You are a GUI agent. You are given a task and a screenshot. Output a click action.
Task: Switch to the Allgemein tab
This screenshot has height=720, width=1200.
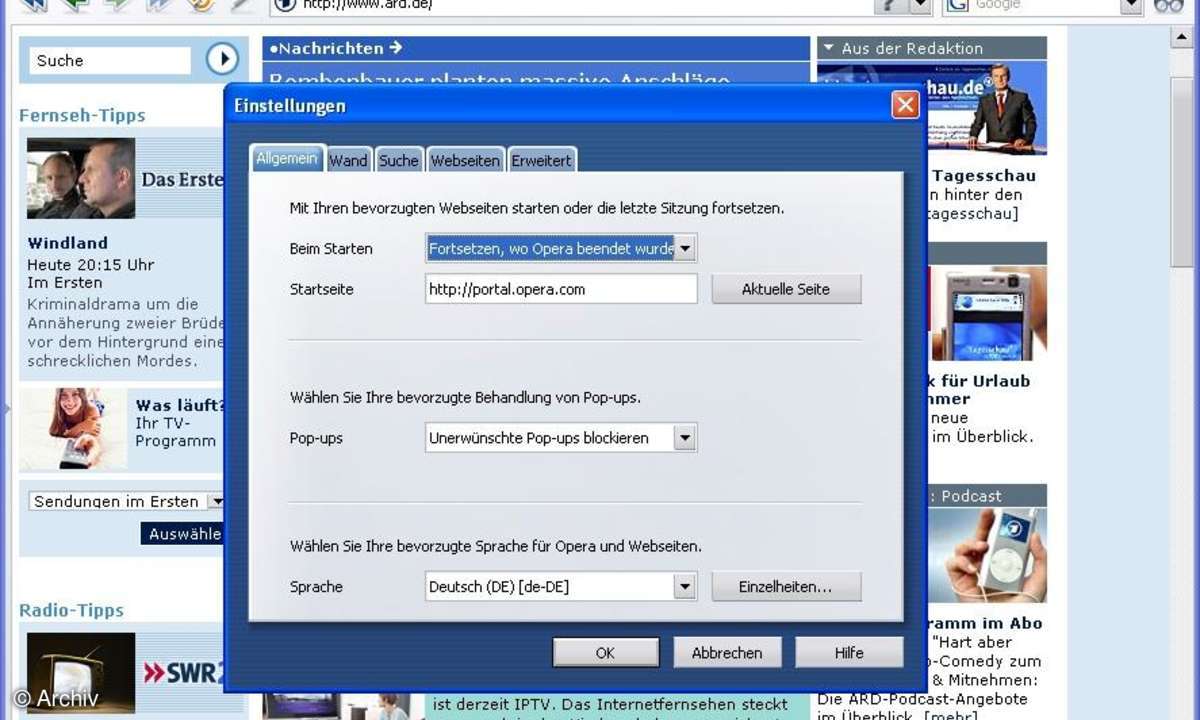[x=287, y=159]
